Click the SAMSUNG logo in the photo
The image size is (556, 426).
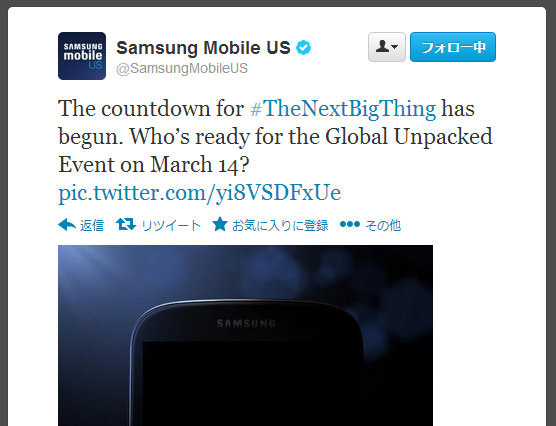(x=246, y=323)
